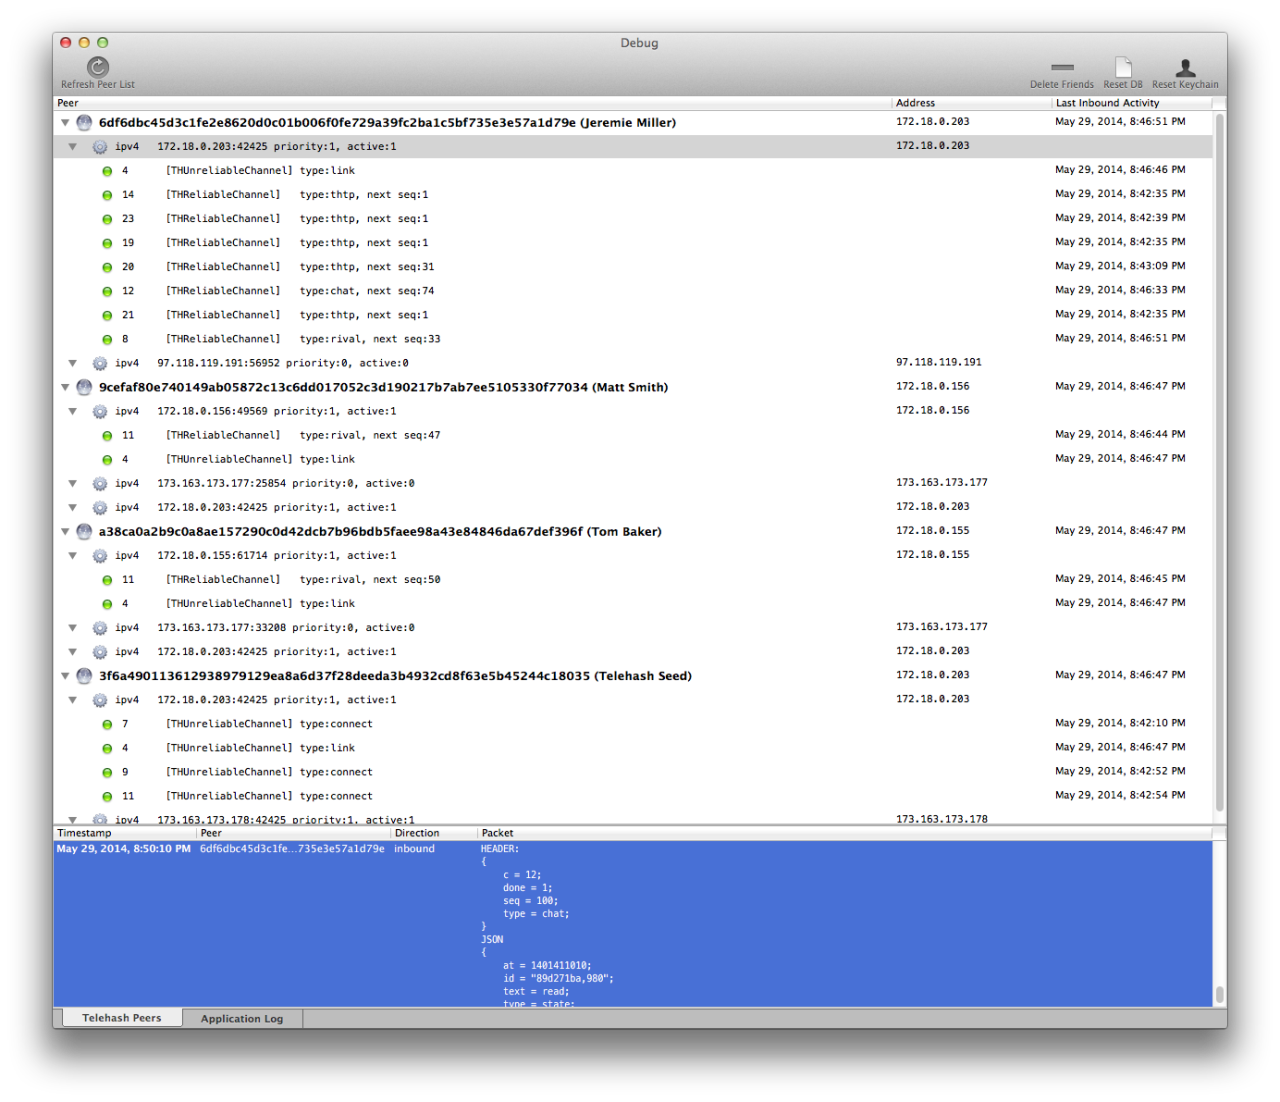The image size is (1280, 1102).
Task: Expand the 173.163.173.177:25854 ipv4 path
Action: (73, 484)
